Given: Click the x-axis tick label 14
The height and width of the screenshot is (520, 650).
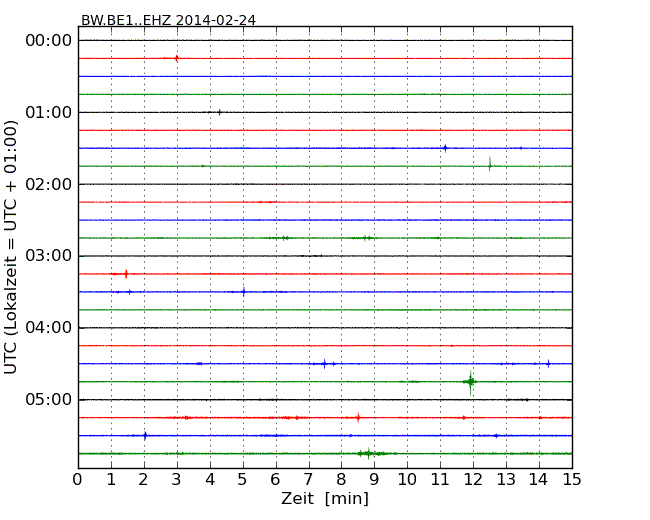Looking at the screenshot, I should coord(539,480).
